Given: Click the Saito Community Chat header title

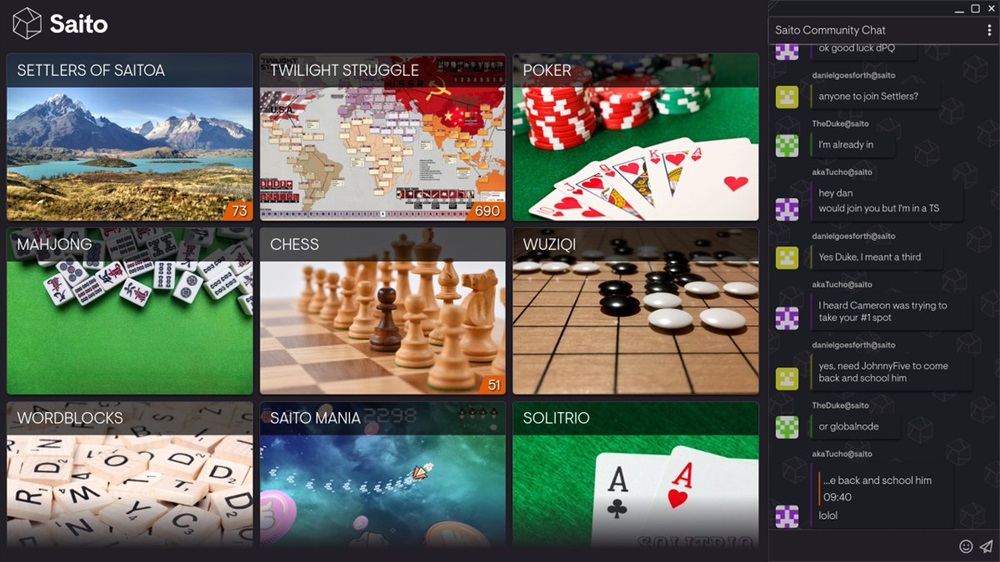Looking at the screenshot, I should [x=830, y=30].
